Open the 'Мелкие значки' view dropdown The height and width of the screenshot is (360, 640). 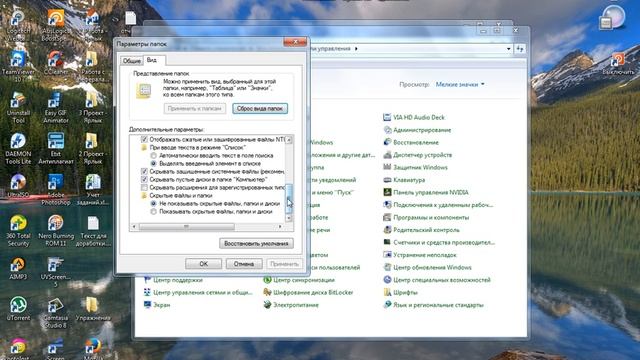(460, 84)
